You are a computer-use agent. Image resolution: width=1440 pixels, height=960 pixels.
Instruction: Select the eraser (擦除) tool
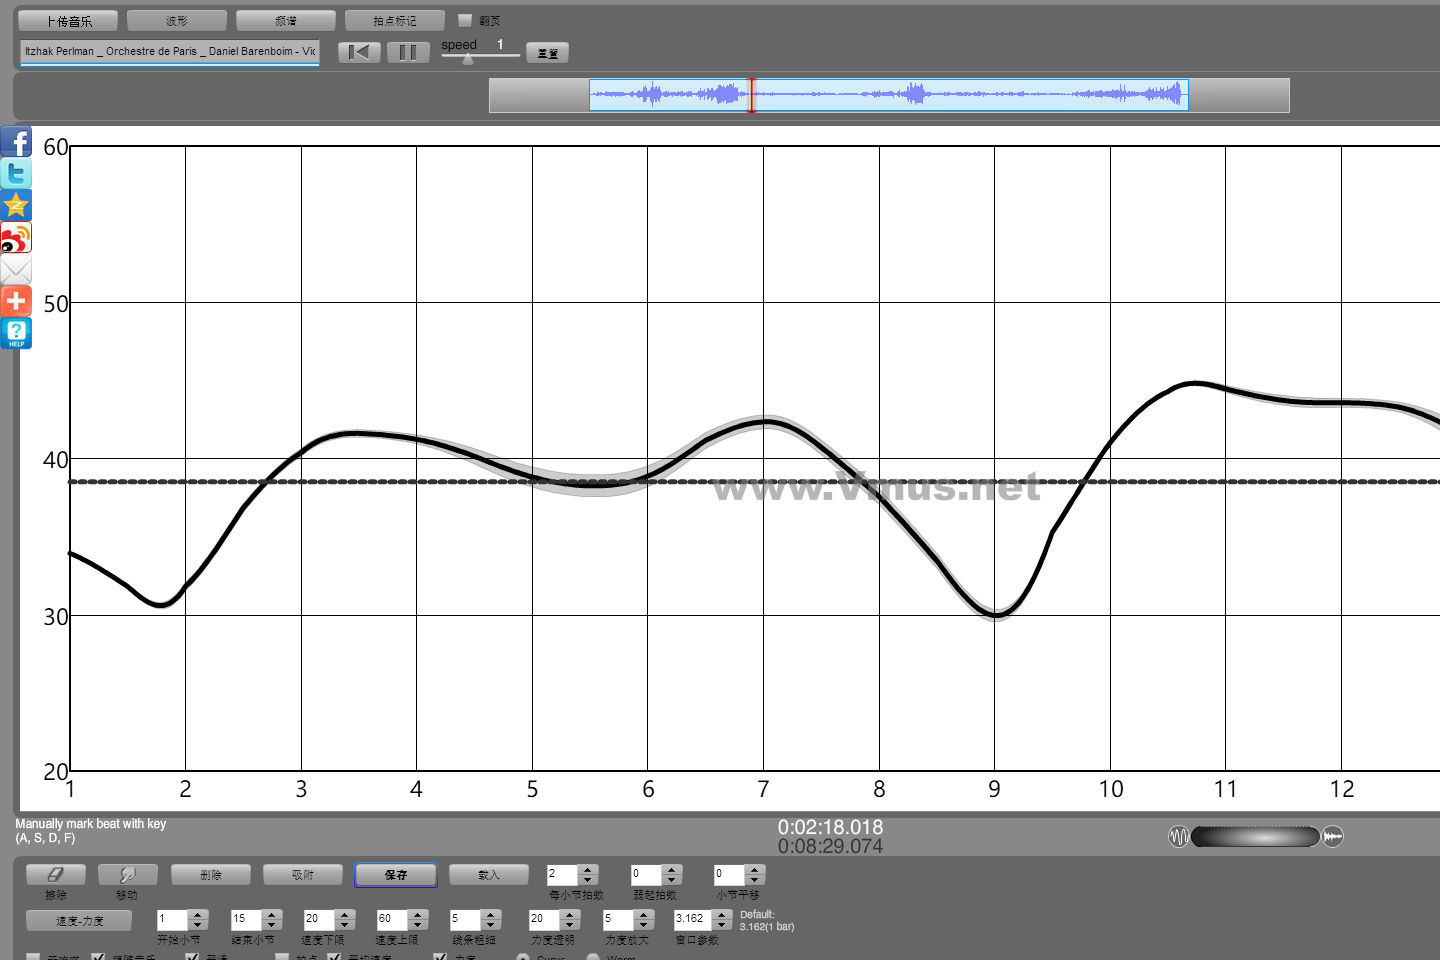[x=56, y=874]
